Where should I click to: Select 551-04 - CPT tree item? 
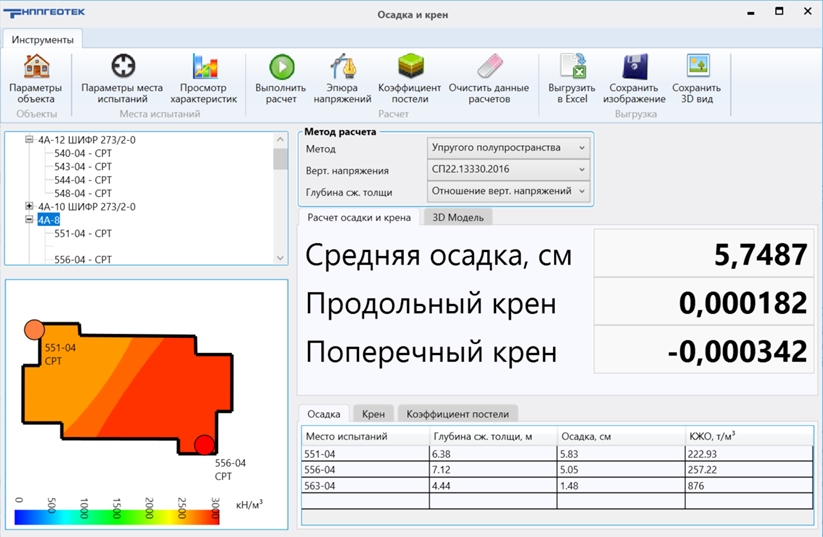[x=83, y=233]
